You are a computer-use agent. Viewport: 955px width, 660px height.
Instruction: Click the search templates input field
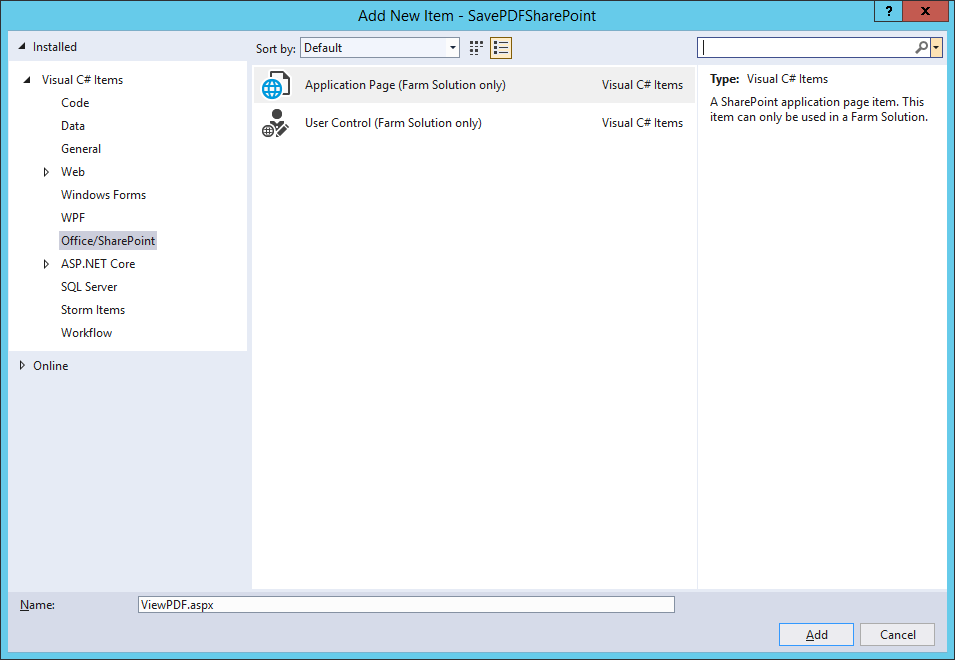click(x=807, y=47)
